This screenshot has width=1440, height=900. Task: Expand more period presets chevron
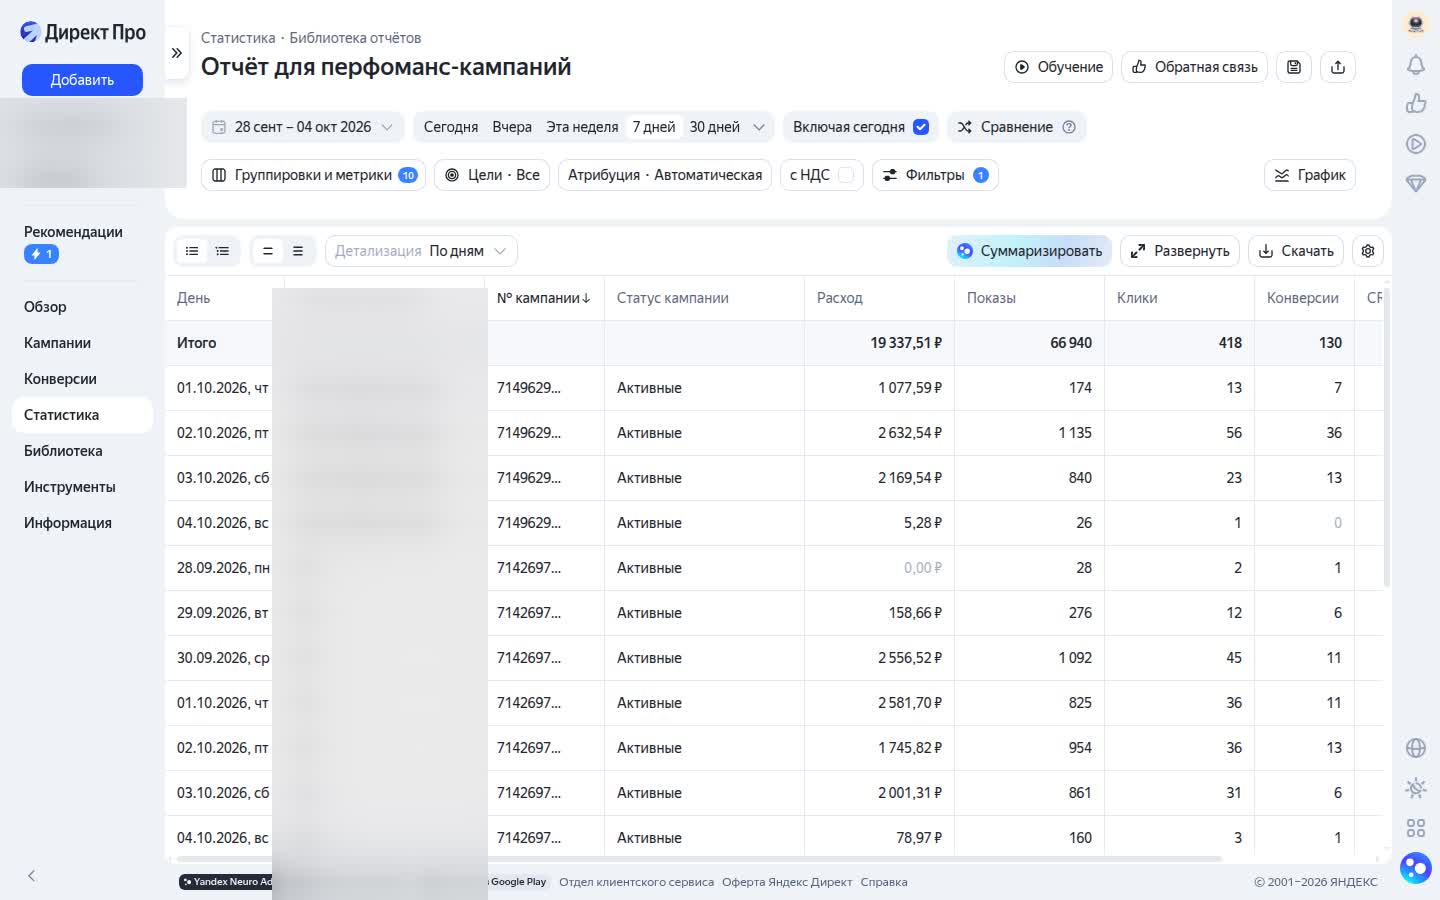(759, 127)
